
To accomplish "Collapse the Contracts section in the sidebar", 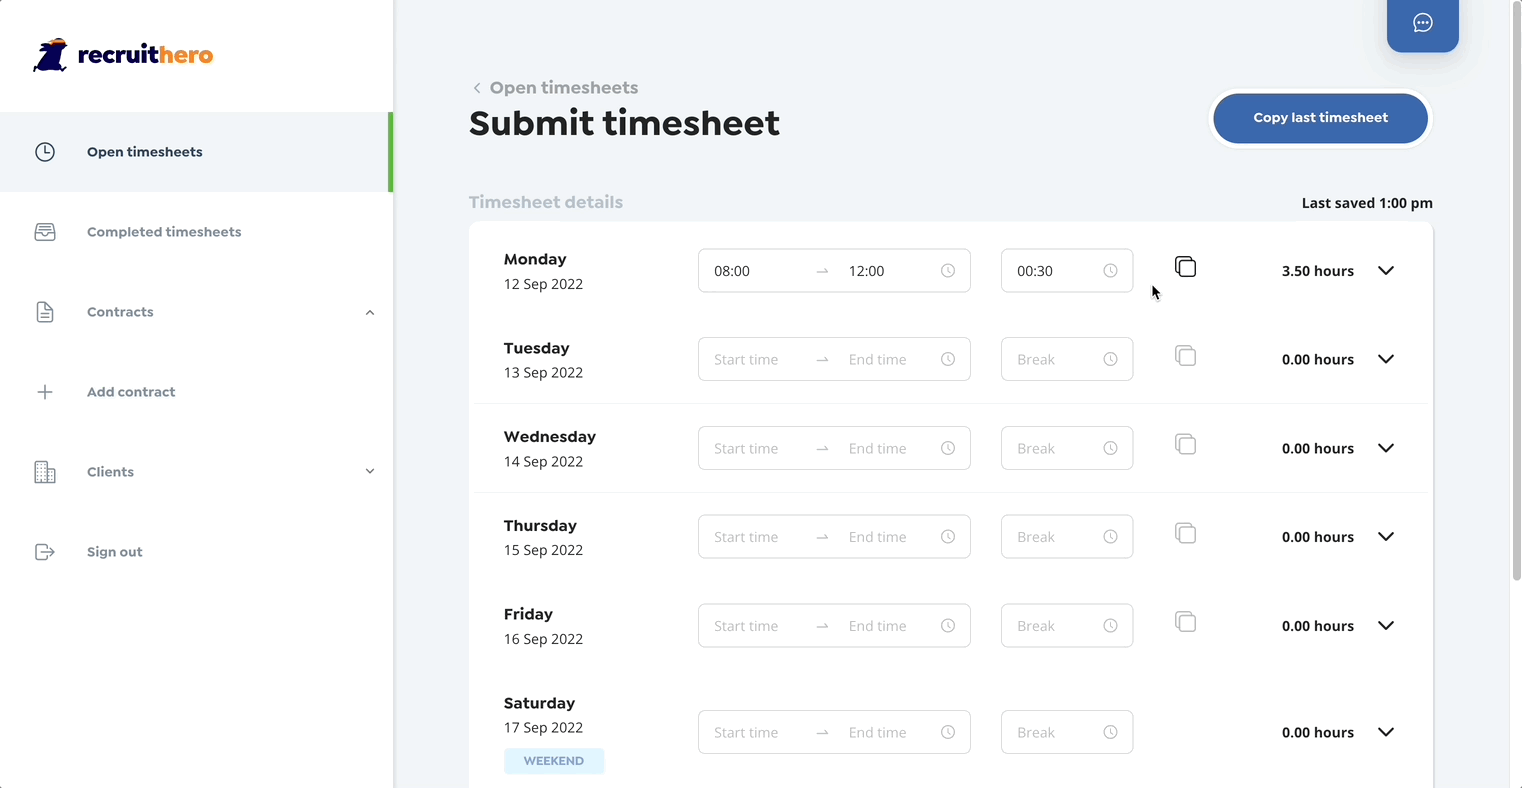I will click(x=370, y=311).
